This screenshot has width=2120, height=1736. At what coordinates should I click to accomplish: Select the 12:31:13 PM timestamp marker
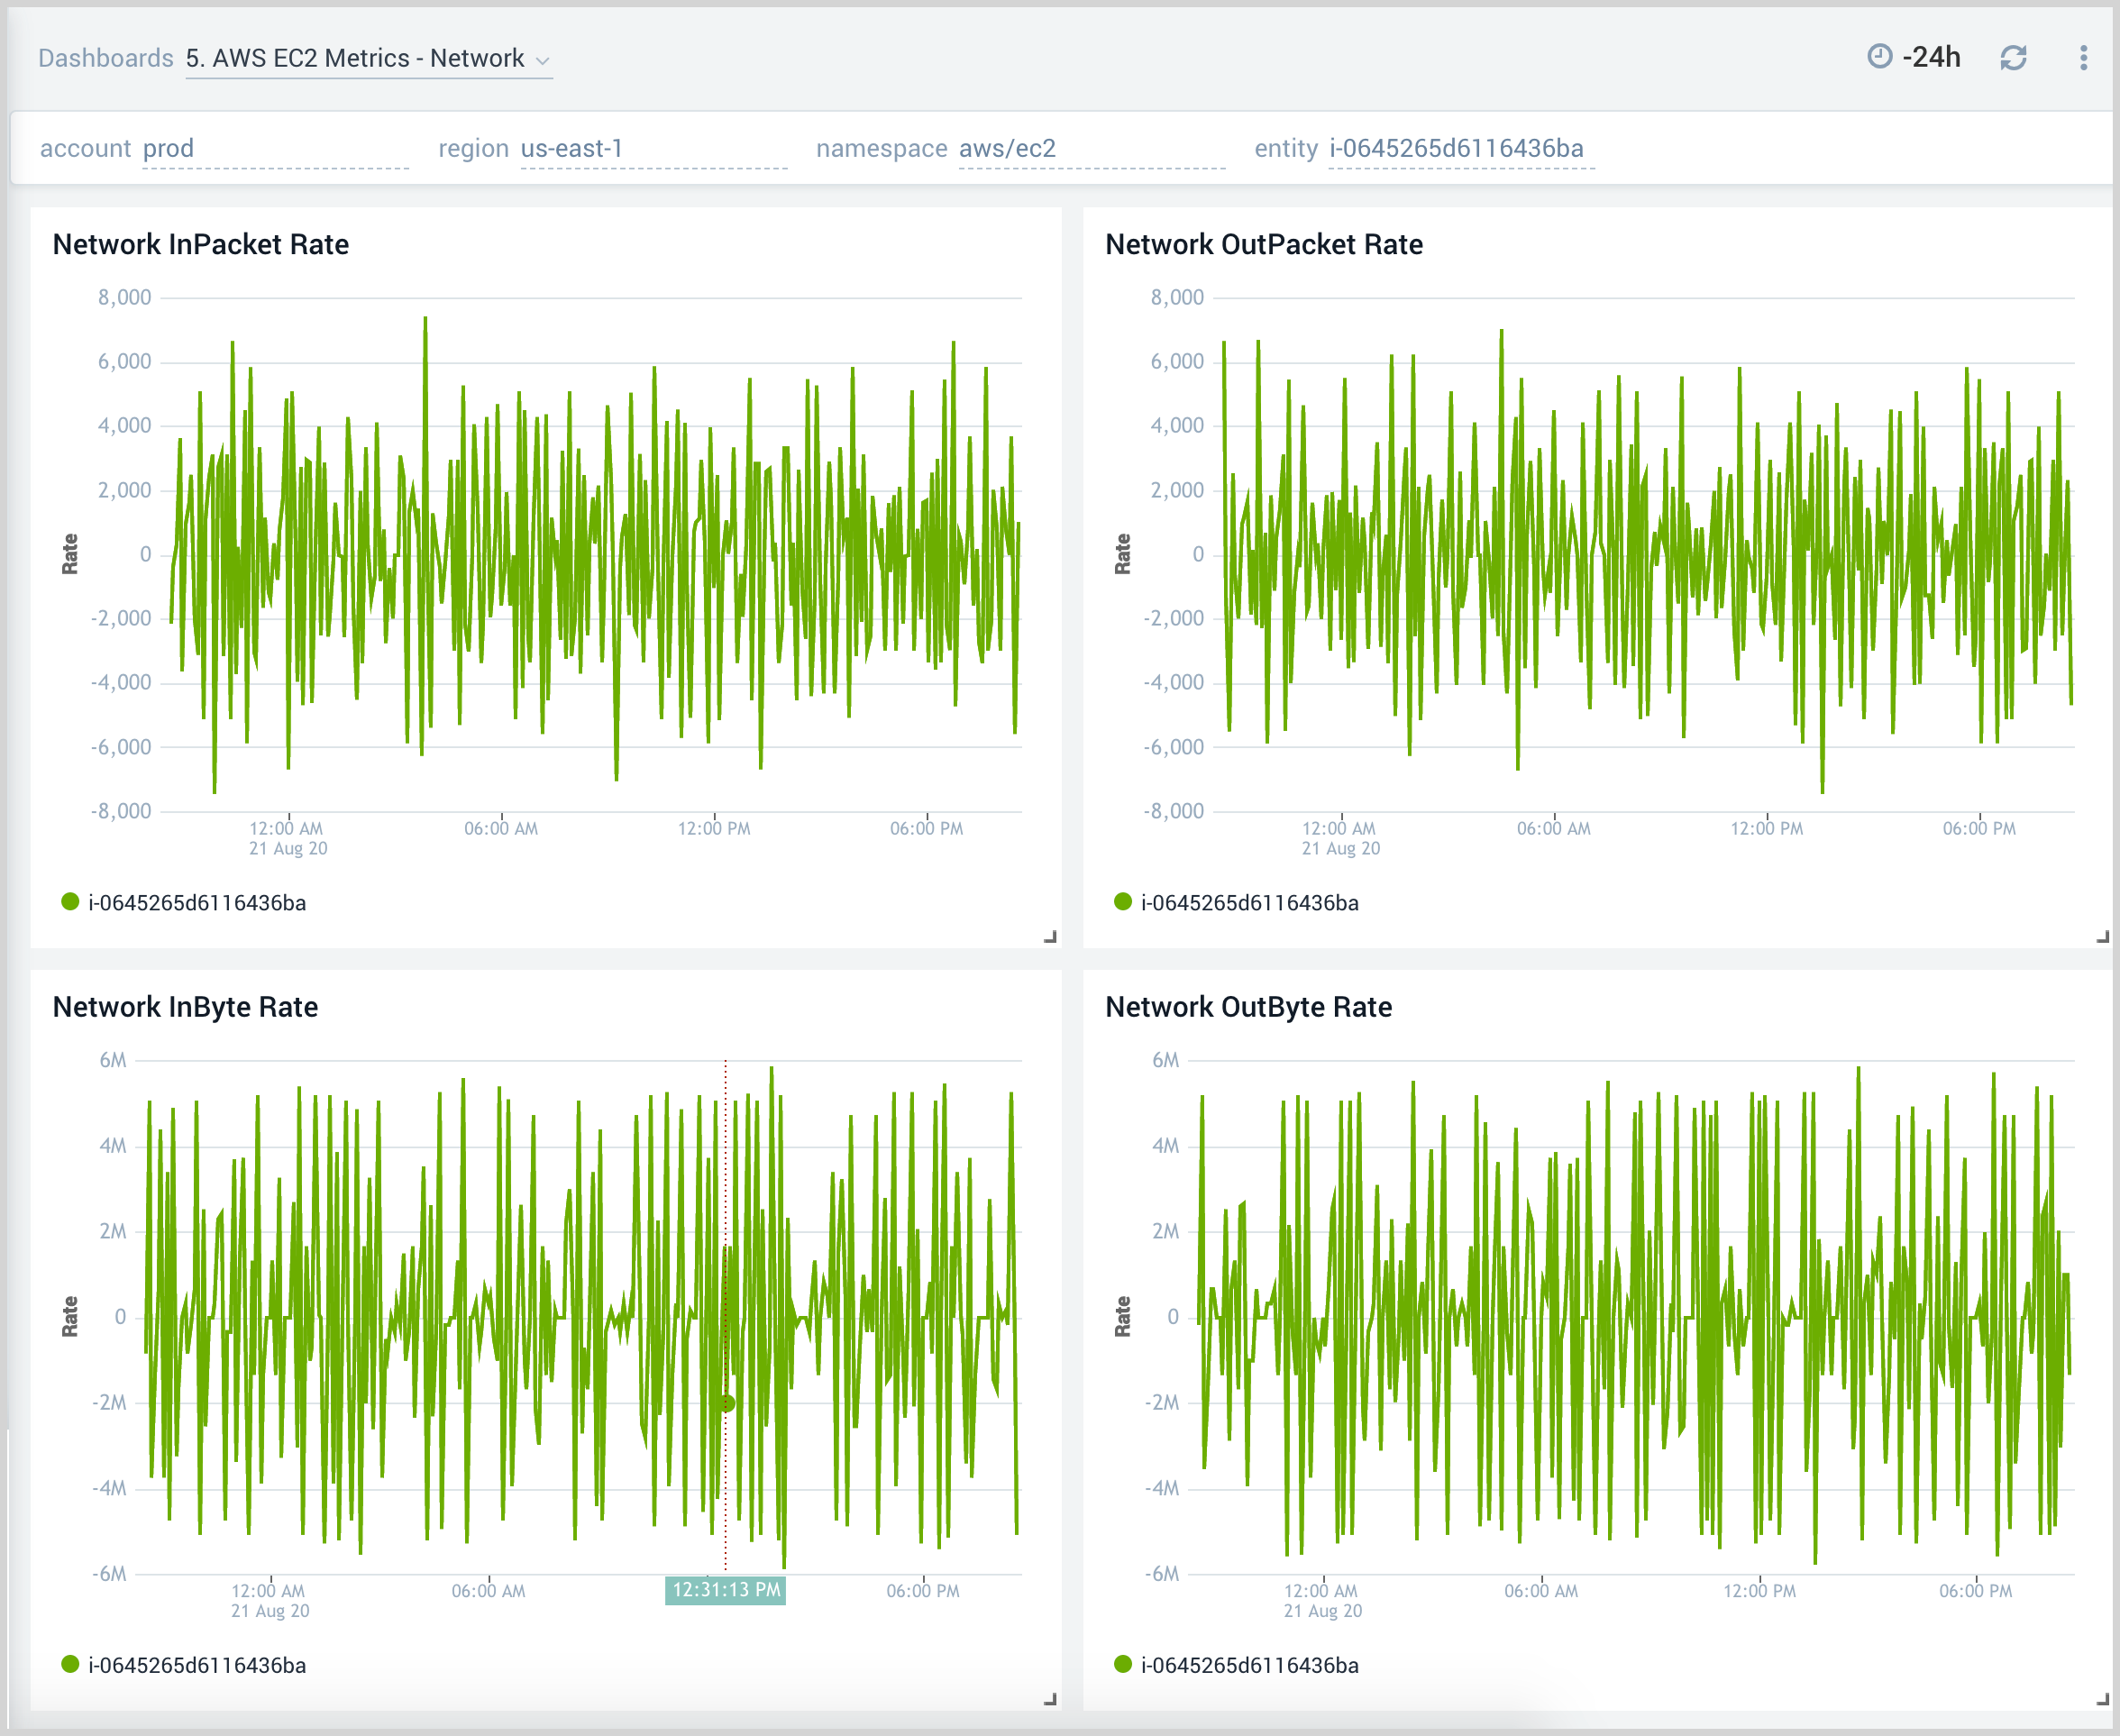click(x=725, y=1590)
